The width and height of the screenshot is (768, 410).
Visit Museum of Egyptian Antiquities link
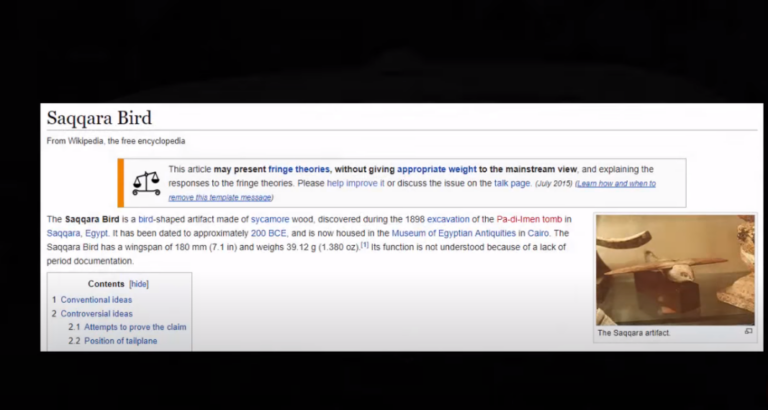[x=454, y=233]
